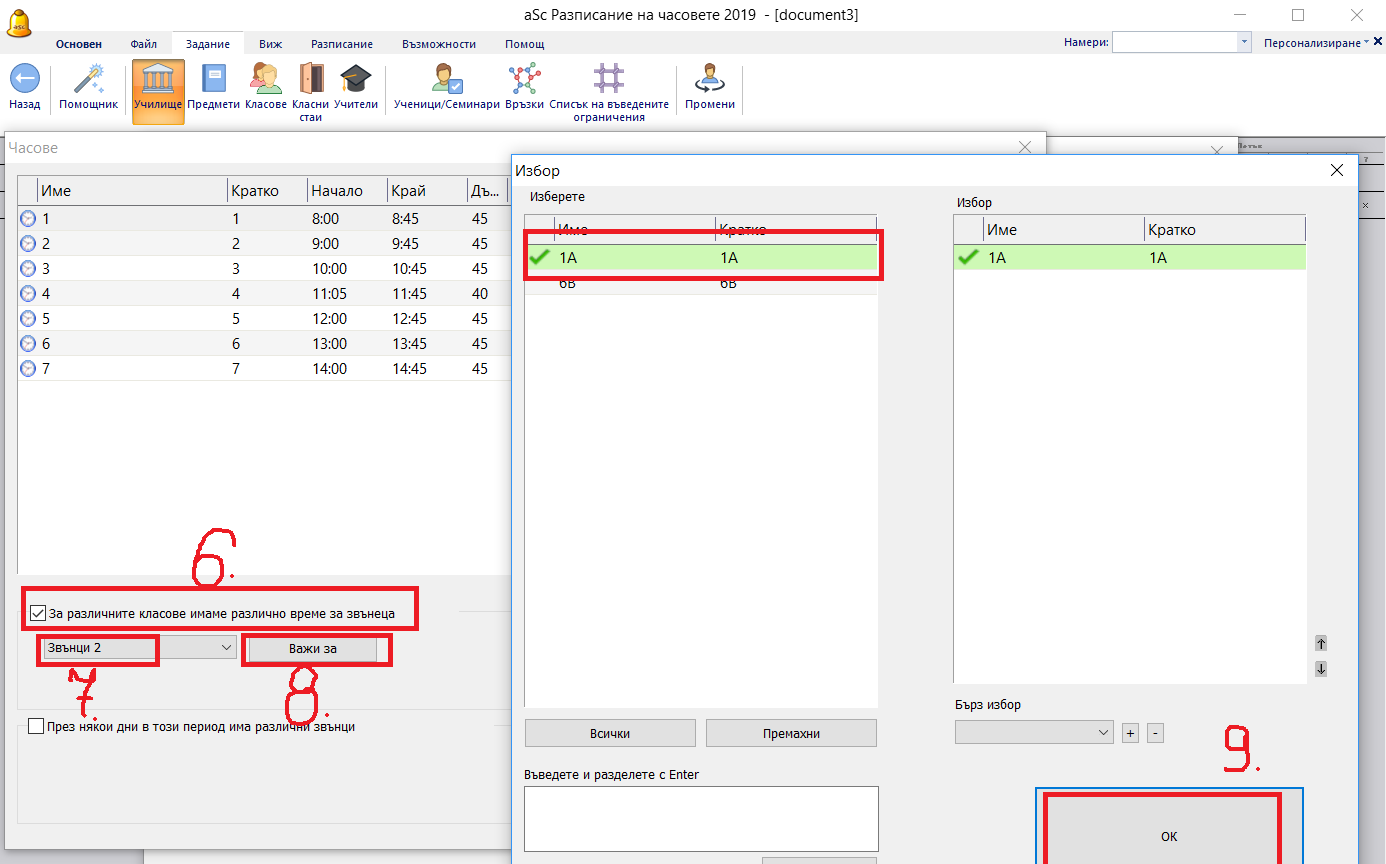Enable different bells on some days checkbox

[36, 727]
